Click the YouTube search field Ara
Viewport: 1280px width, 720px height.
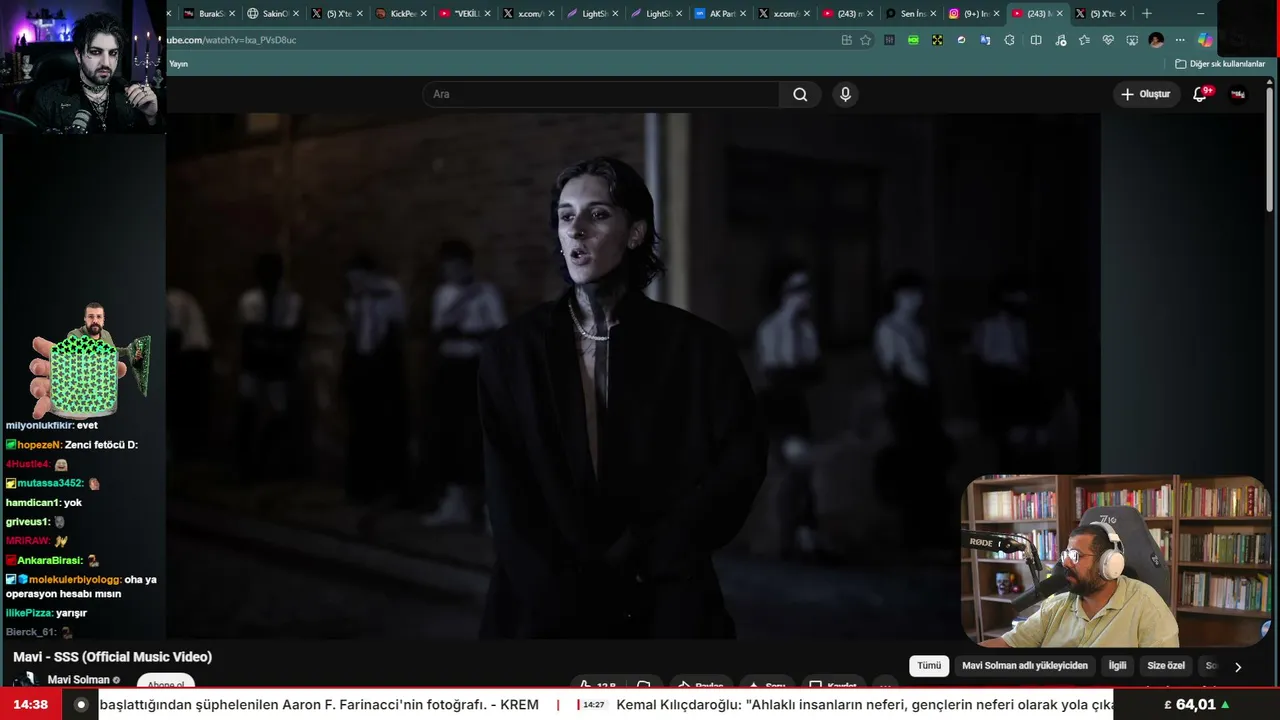coord(601,94)
